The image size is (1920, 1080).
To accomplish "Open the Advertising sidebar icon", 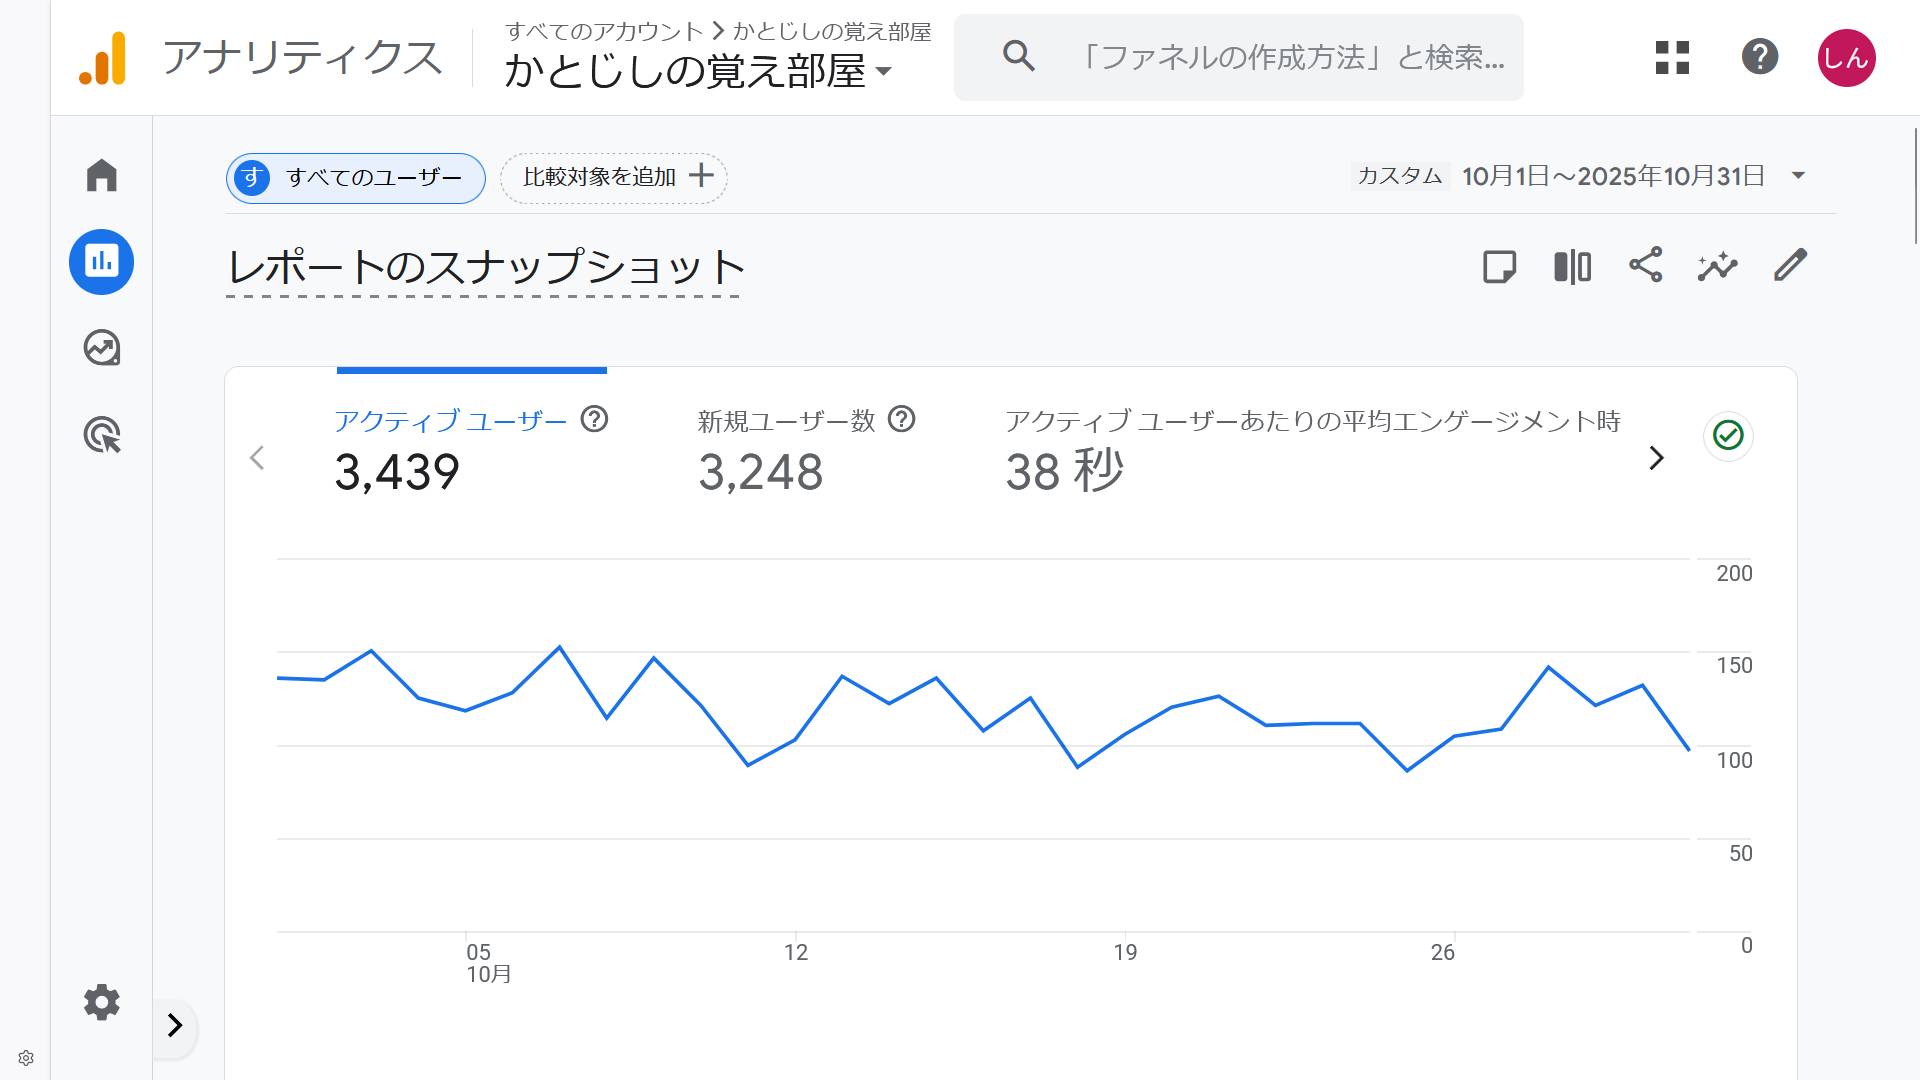I will (x=101, y=435).
